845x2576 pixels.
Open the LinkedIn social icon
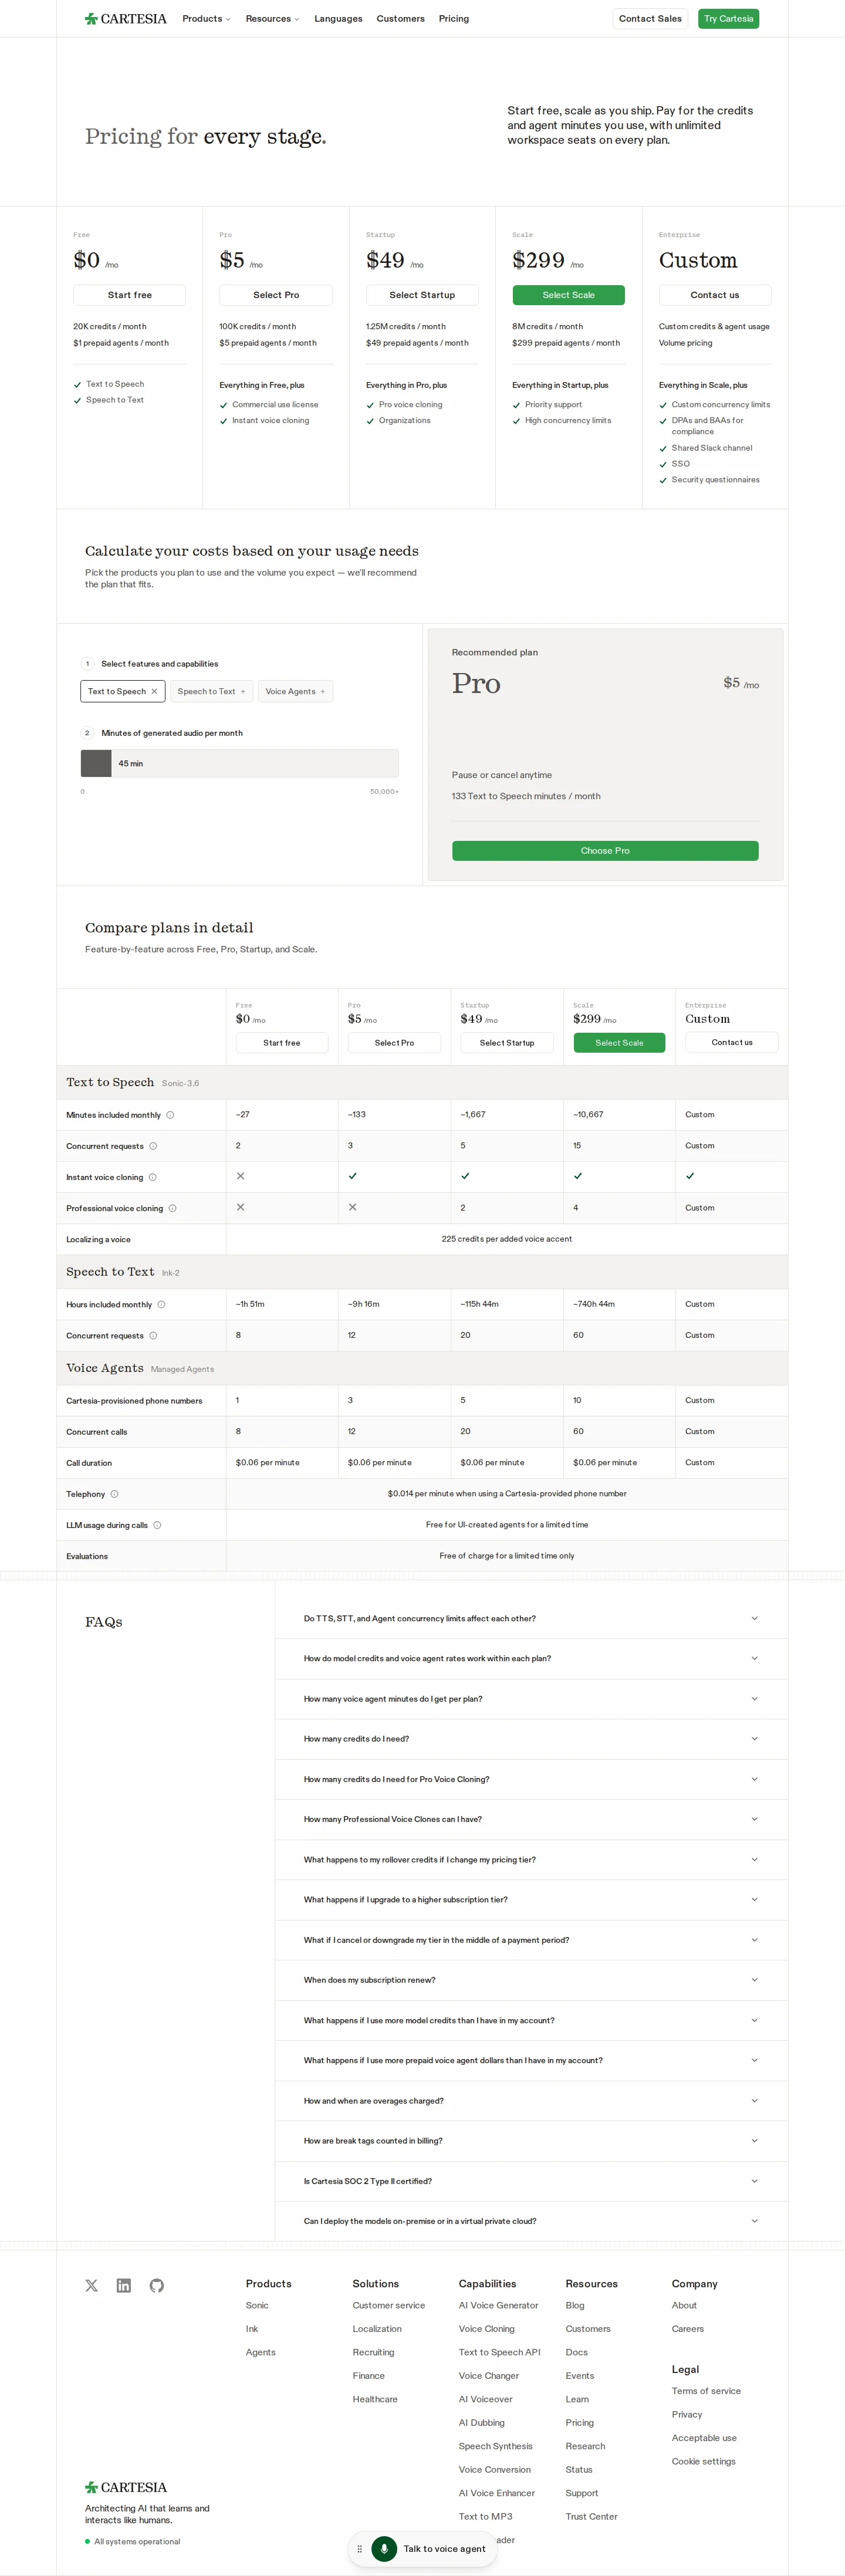coord(124,2285)
